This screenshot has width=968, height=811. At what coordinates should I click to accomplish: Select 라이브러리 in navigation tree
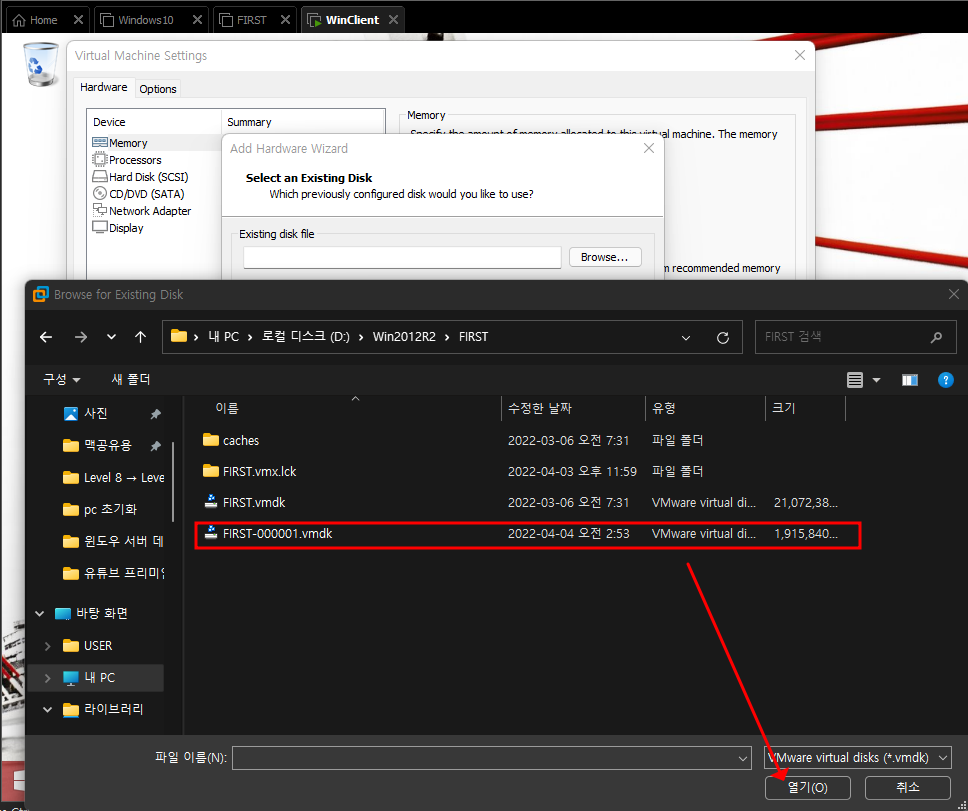coord(104,709)
